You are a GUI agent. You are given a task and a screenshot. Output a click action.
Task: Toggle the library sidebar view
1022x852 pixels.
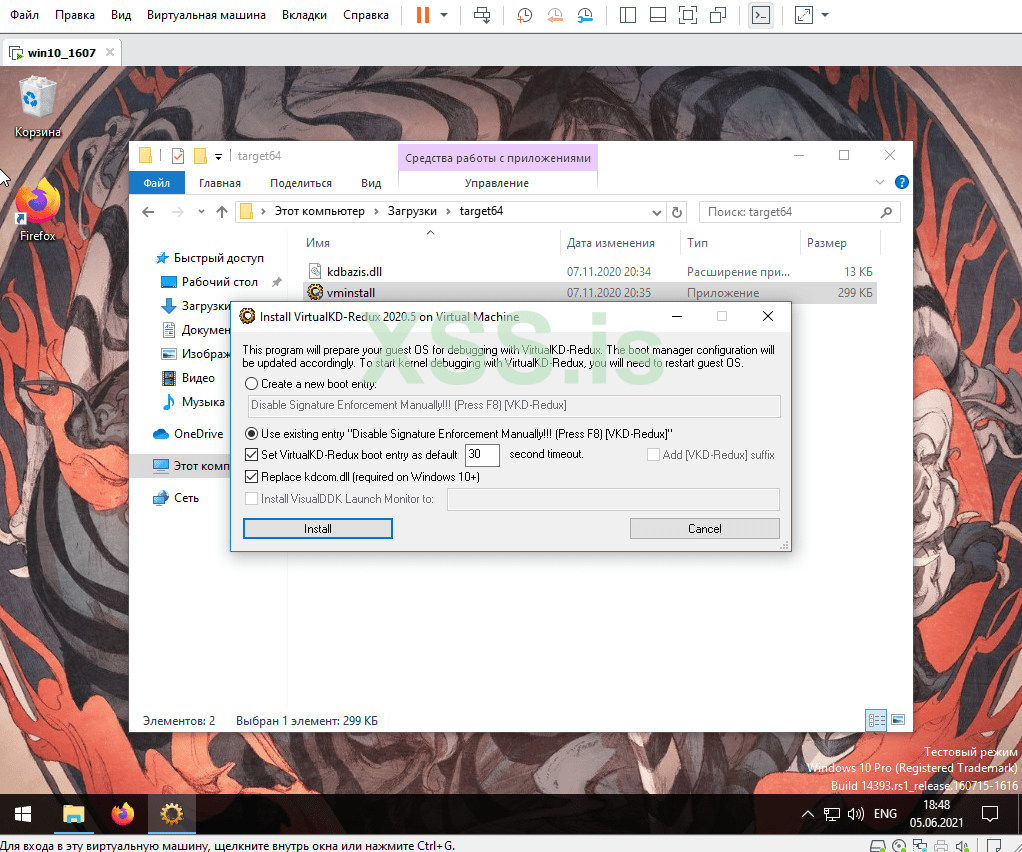628,15
